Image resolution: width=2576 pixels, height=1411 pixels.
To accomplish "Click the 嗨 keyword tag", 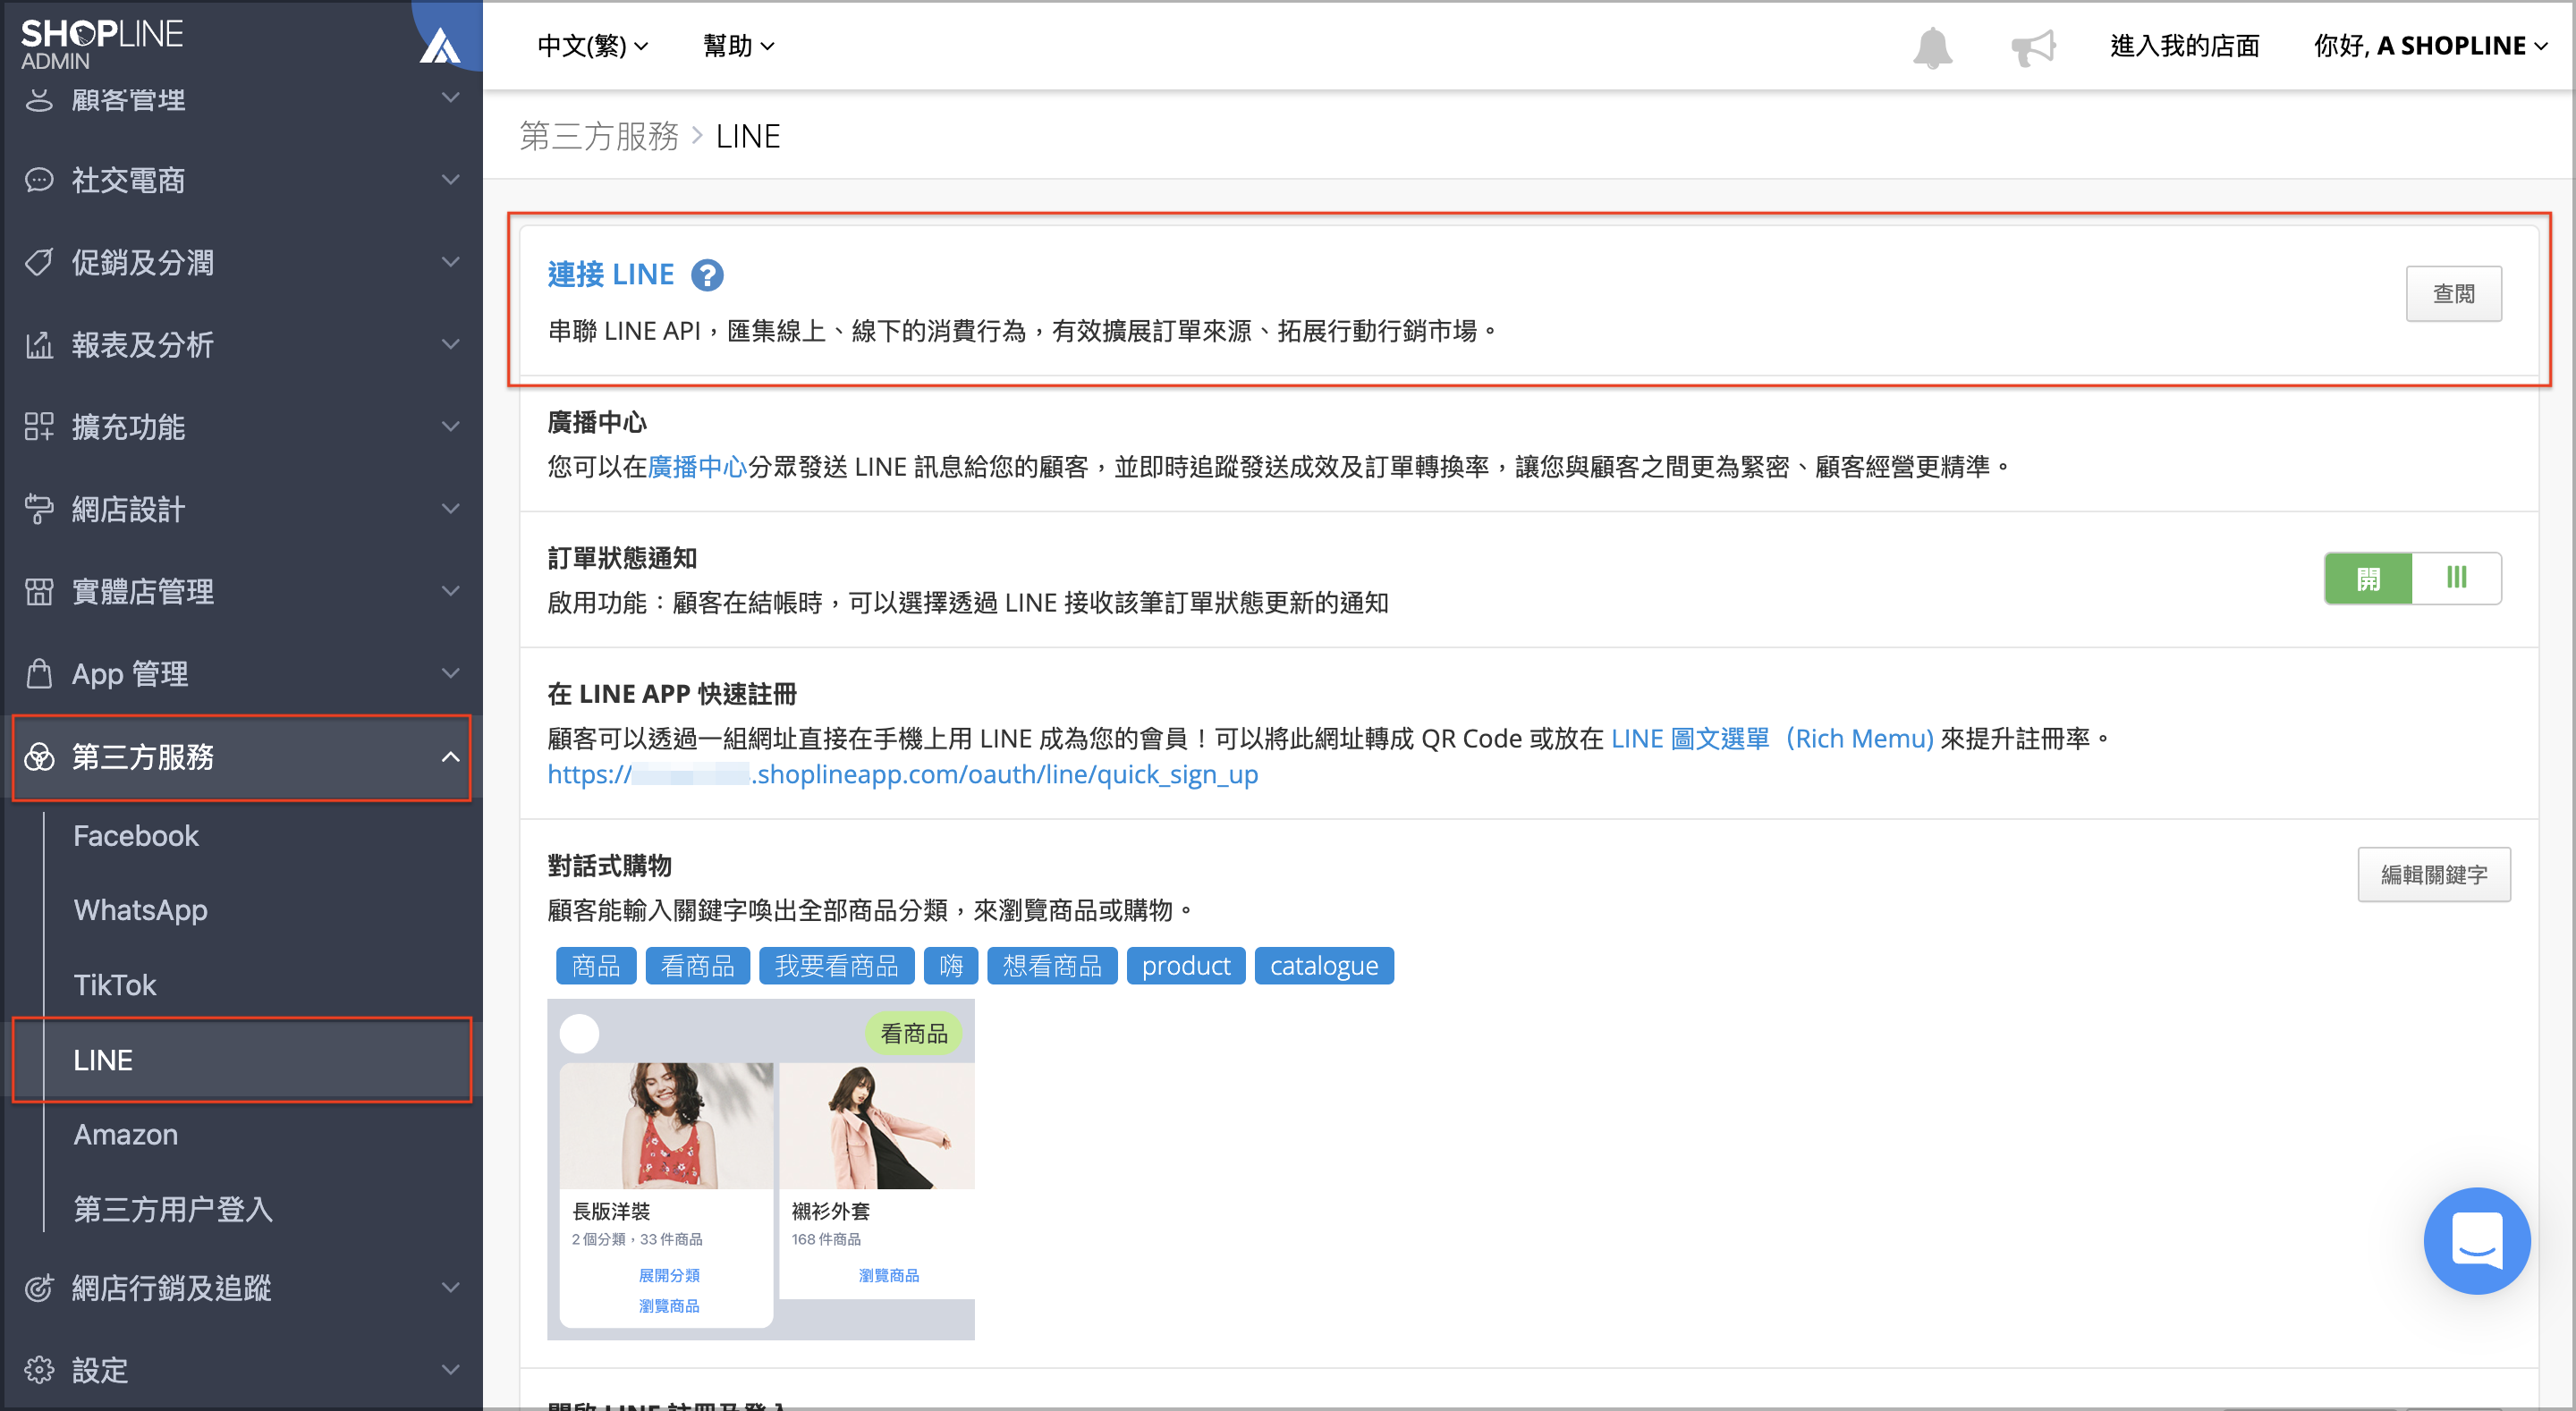I will (950, 965).
